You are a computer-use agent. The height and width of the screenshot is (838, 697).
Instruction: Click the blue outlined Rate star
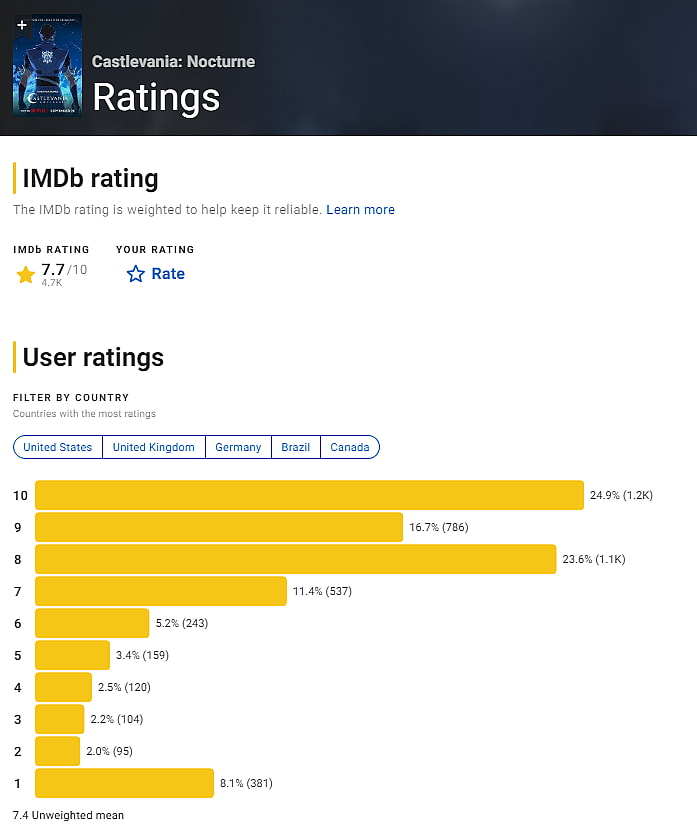click(136, 274)
